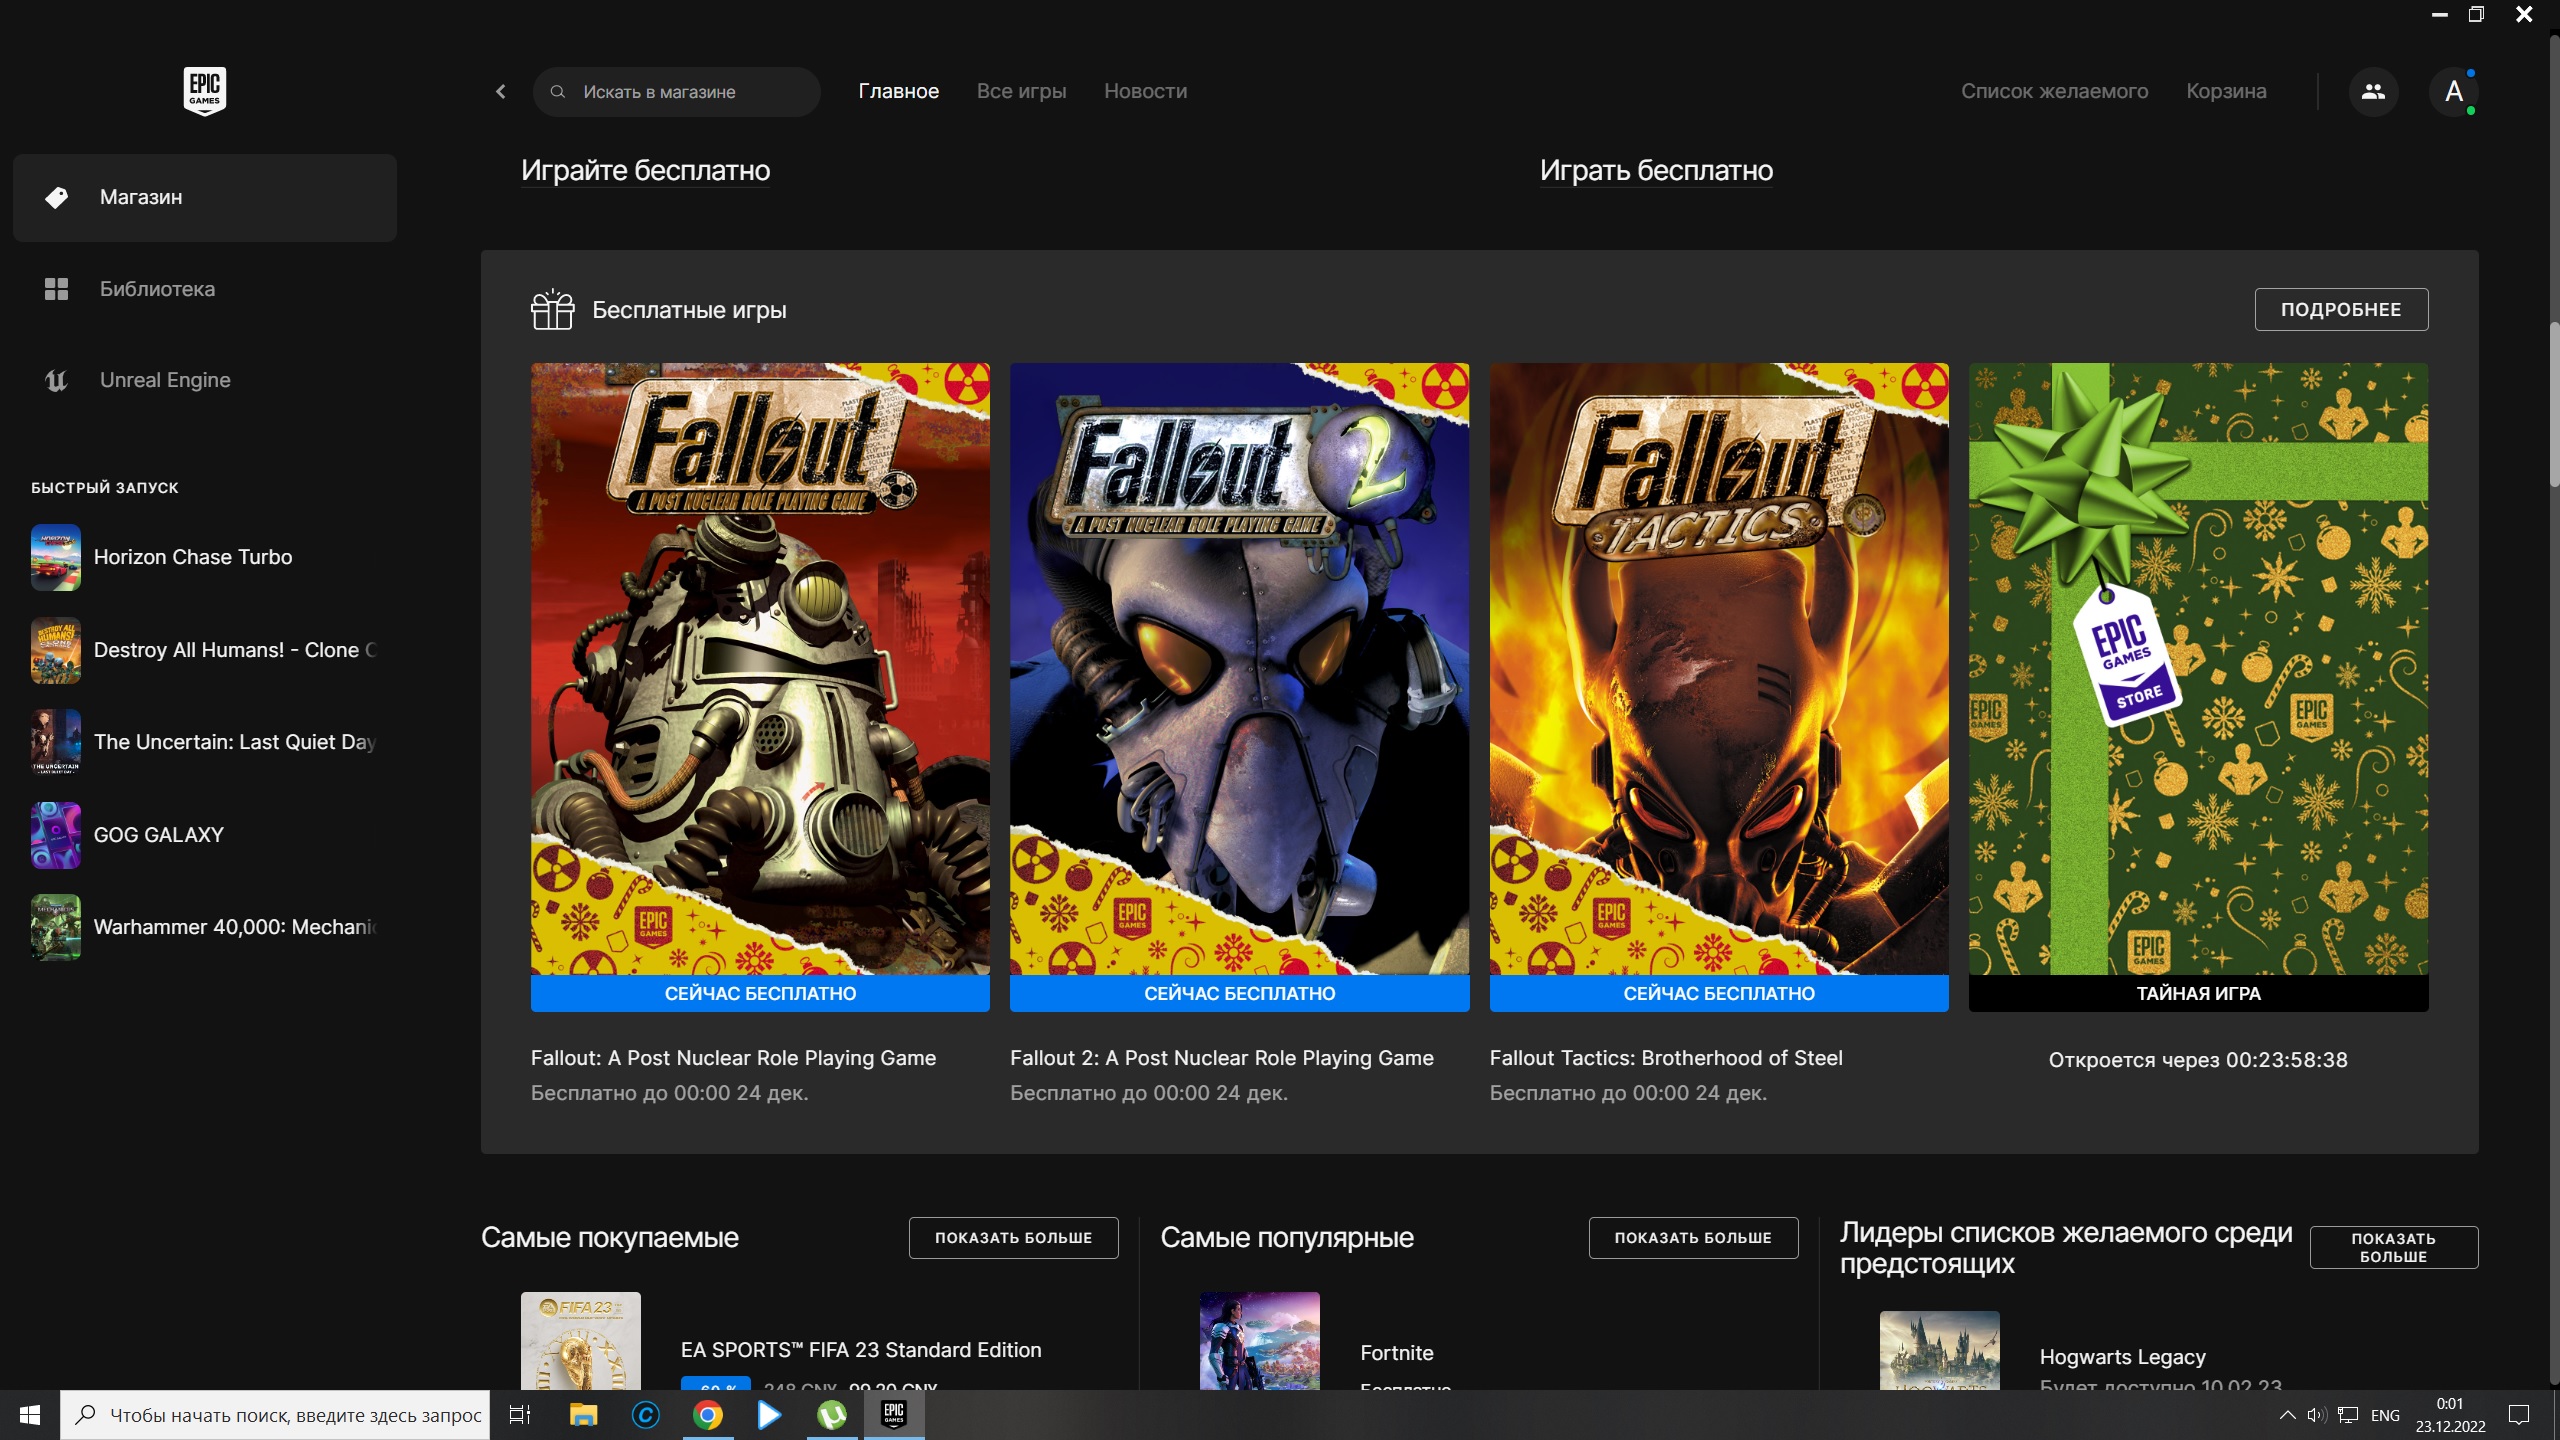This screenshot has height=1440, width=2560.
Task: Open the Windows Start menu
Action: pos(29,1415)
